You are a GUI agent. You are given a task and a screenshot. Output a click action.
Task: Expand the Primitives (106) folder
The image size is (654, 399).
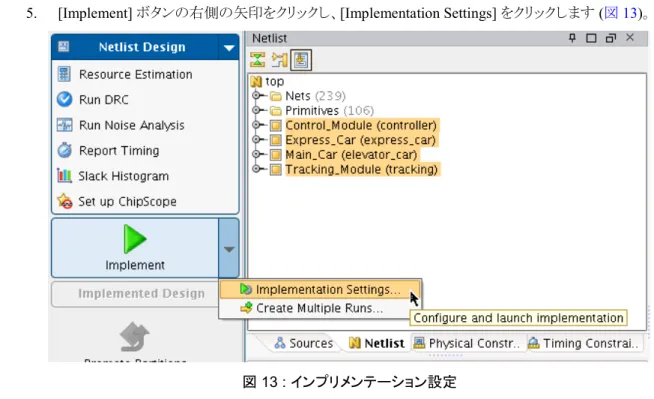256,110
